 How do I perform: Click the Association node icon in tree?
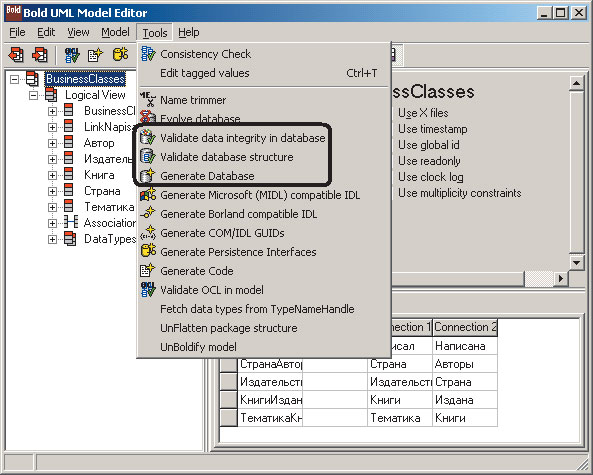click(x=70, y=222)
